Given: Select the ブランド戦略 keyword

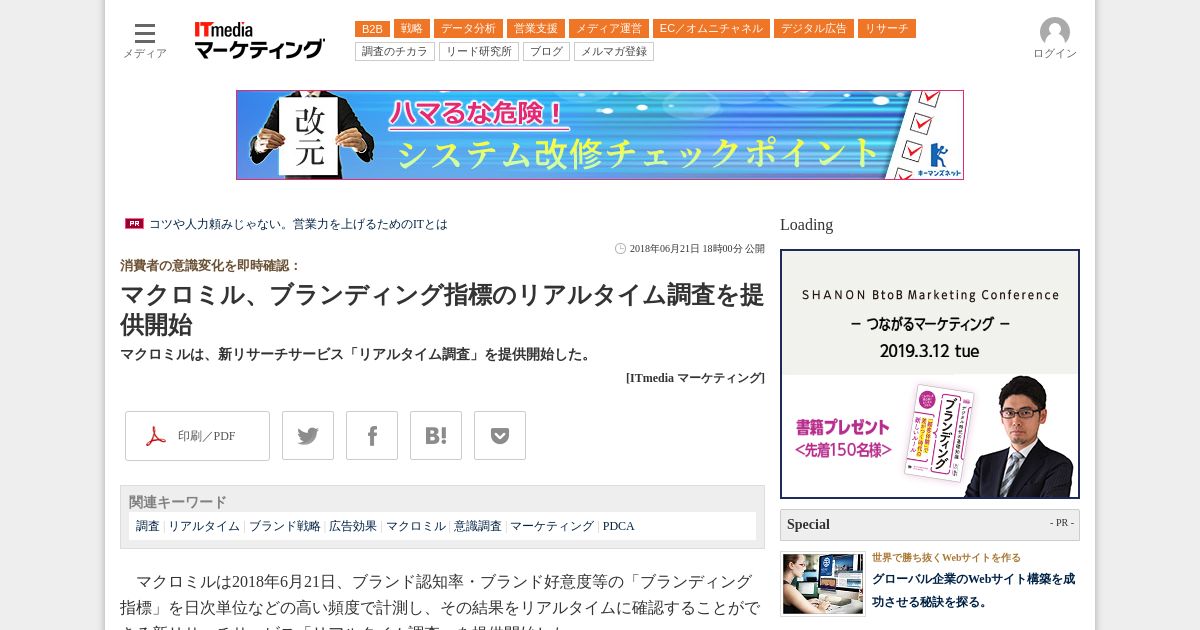Looking at the screenshot, I should point(285,526).
